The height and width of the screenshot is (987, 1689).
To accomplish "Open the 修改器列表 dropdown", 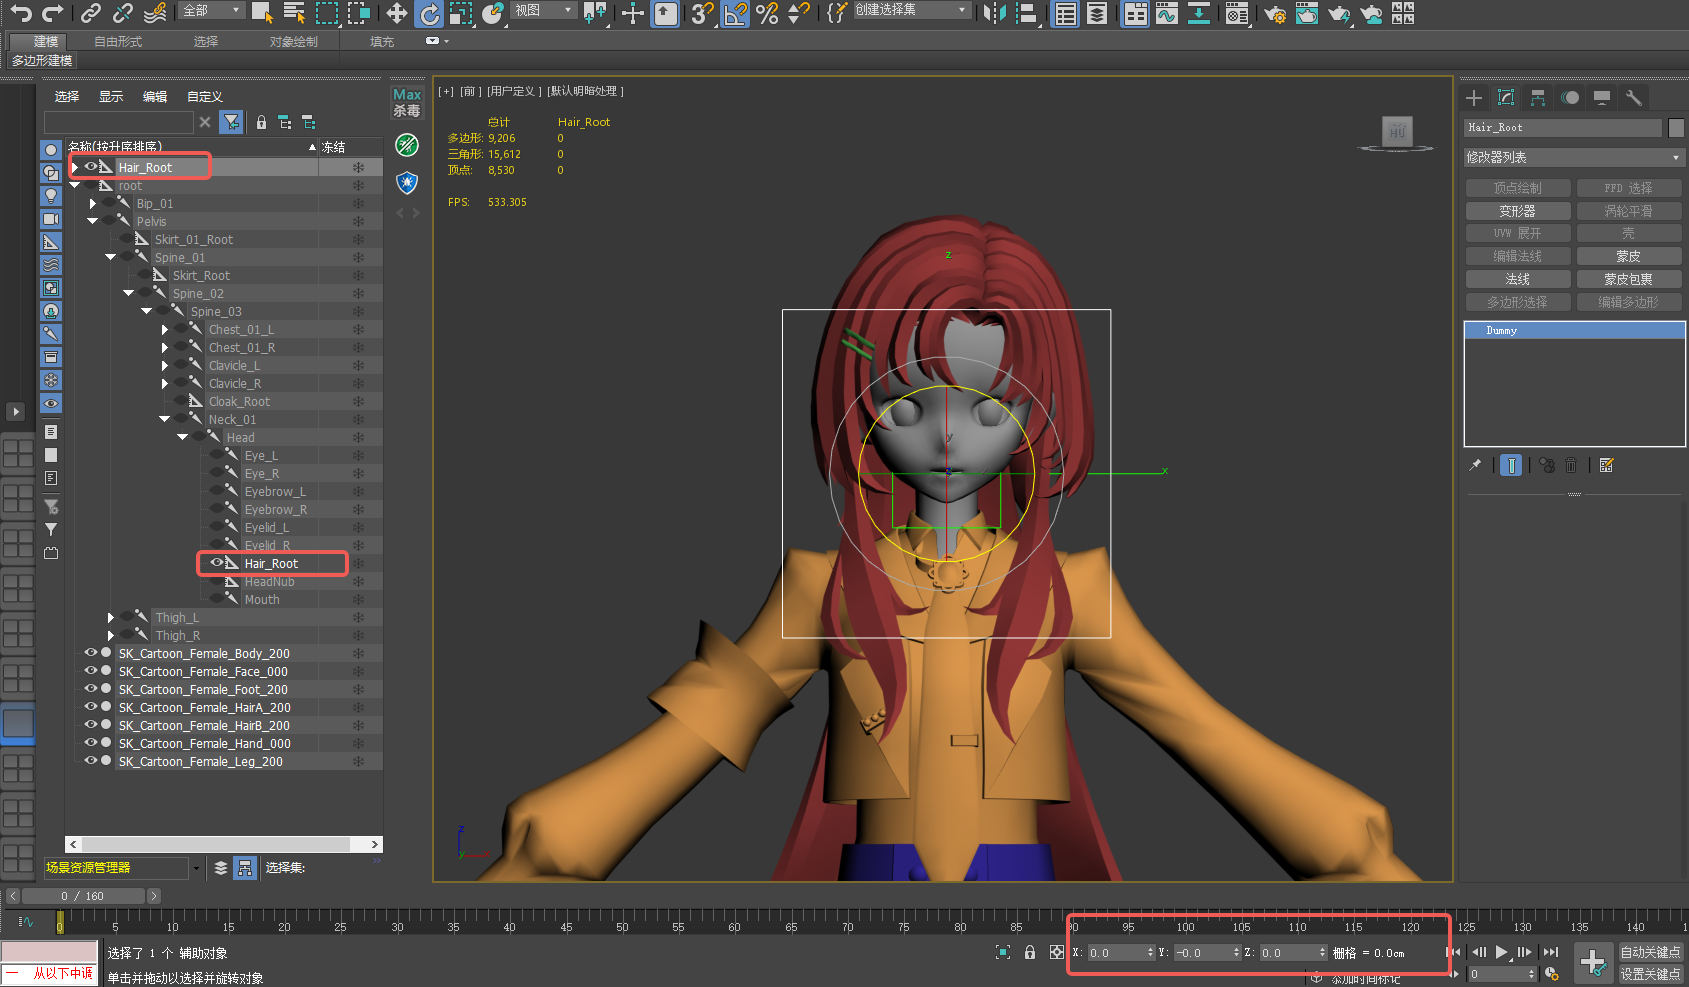I will tap(1574, 157).
